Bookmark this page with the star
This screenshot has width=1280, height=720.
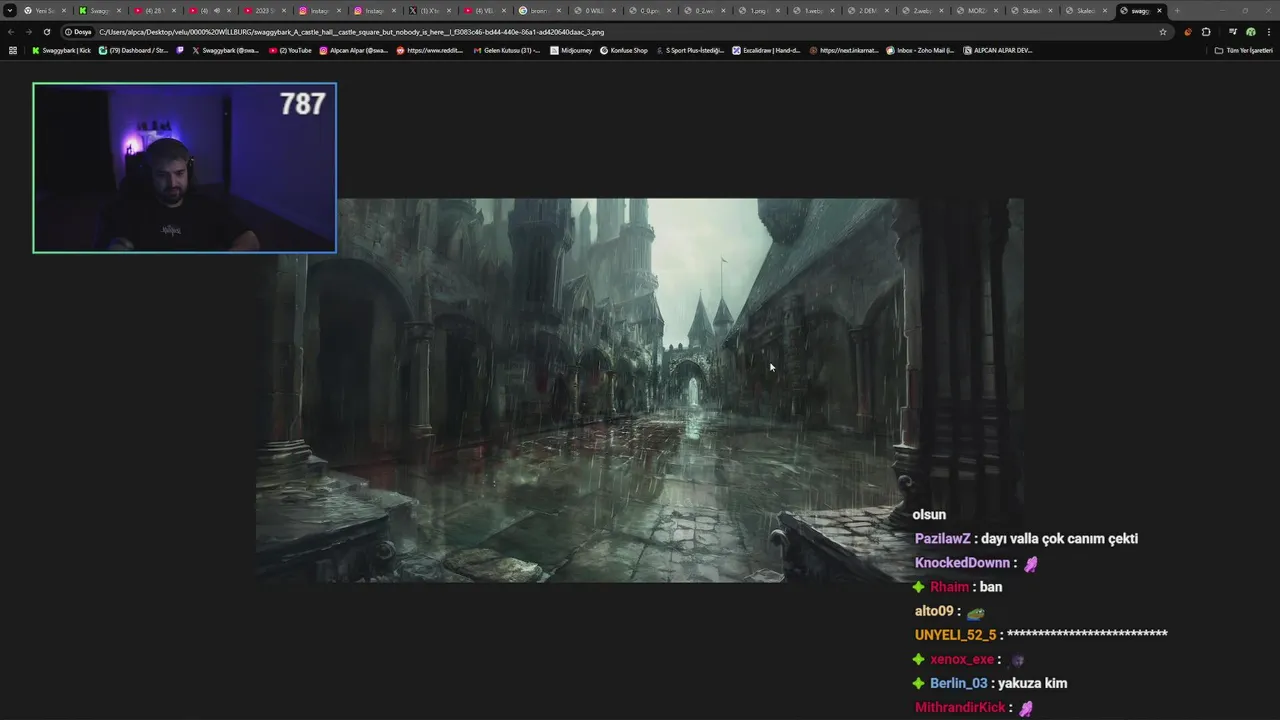(1163, 32)
